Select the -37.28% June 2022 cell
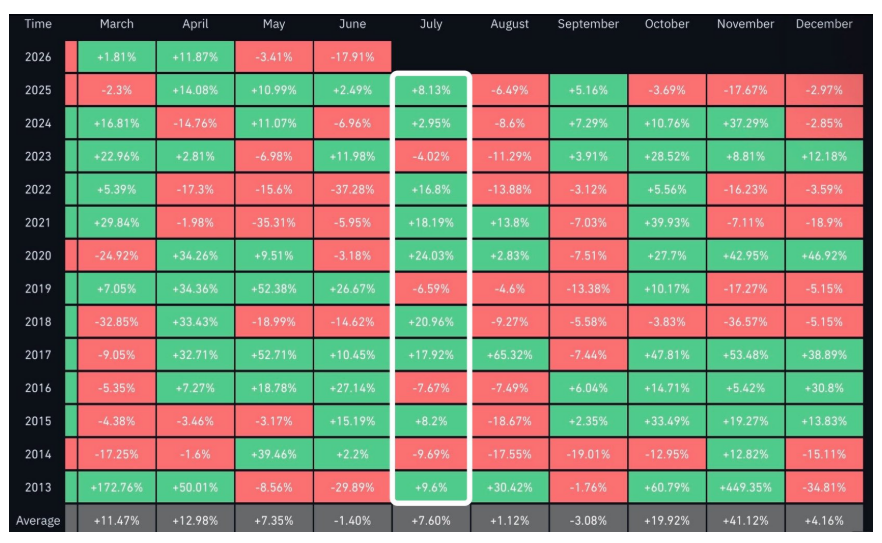 (x=352, y=190)
